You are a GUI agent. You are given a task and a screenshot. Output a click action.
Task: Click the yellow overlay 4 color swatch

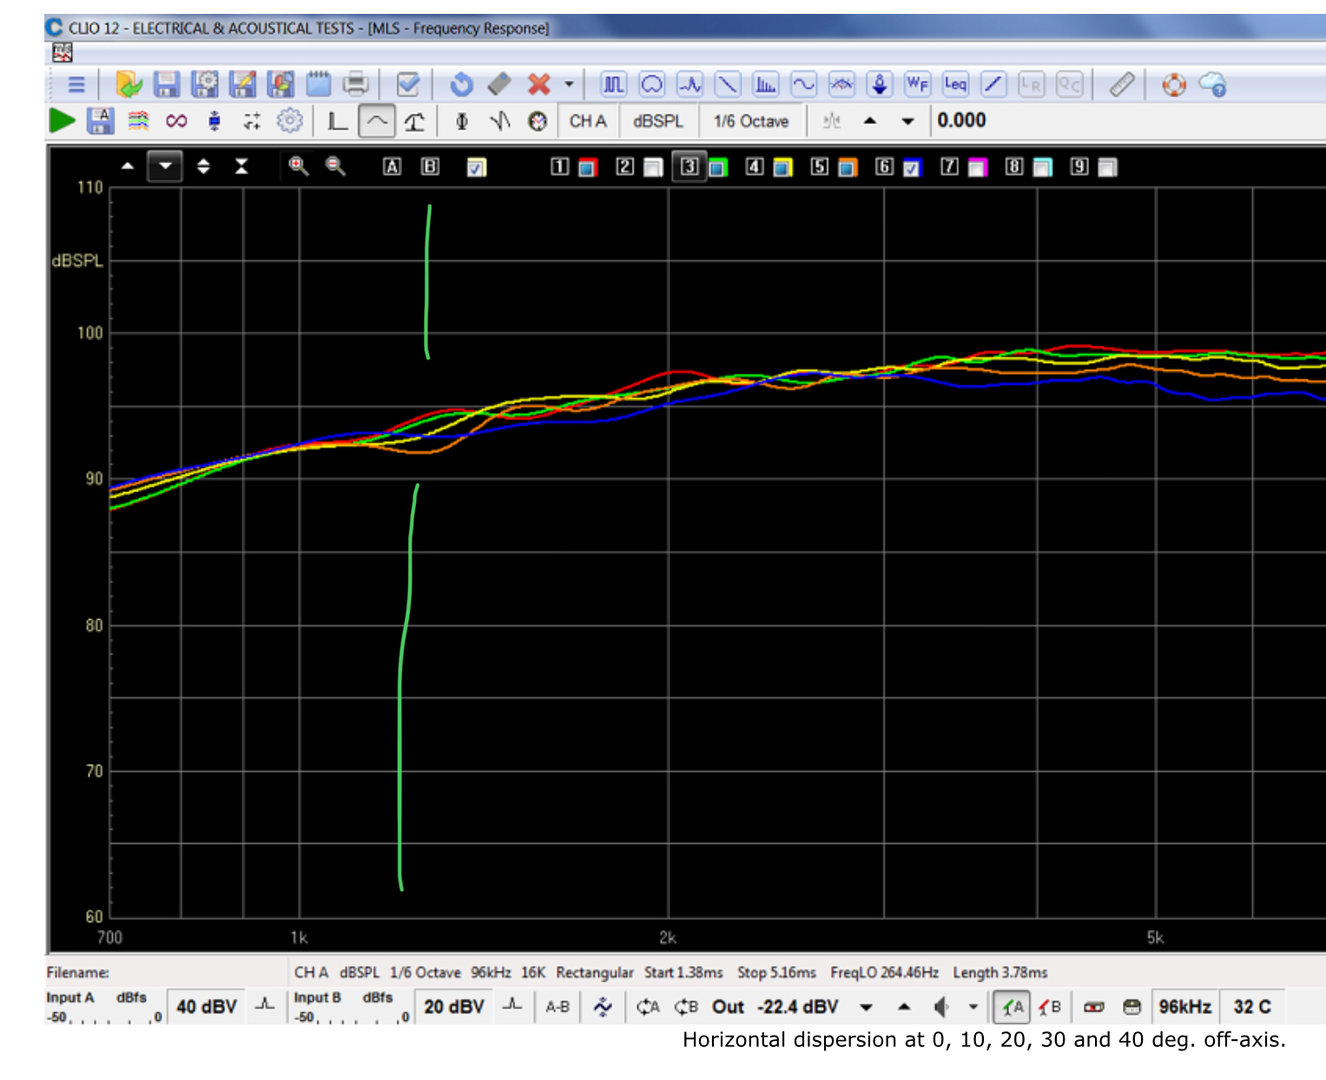pos(782,168)
